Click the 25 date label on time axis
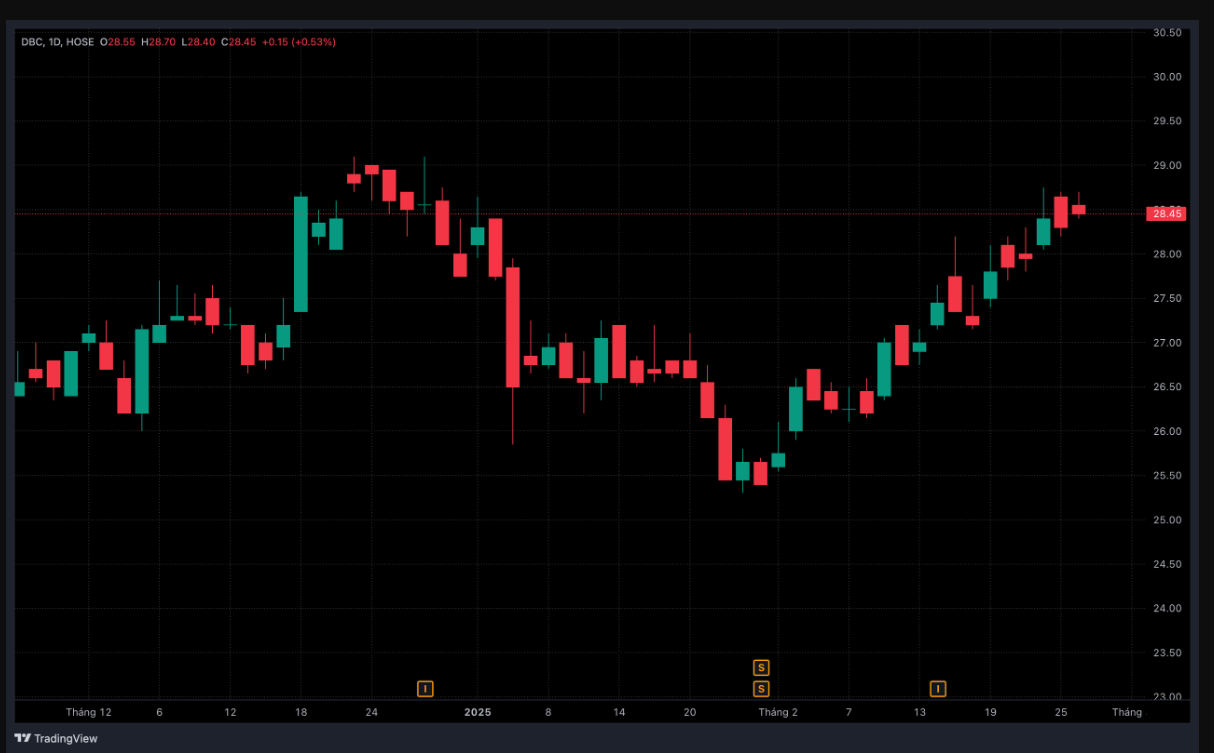Screen dimensions: 1214x753 tap(1061, 713)
